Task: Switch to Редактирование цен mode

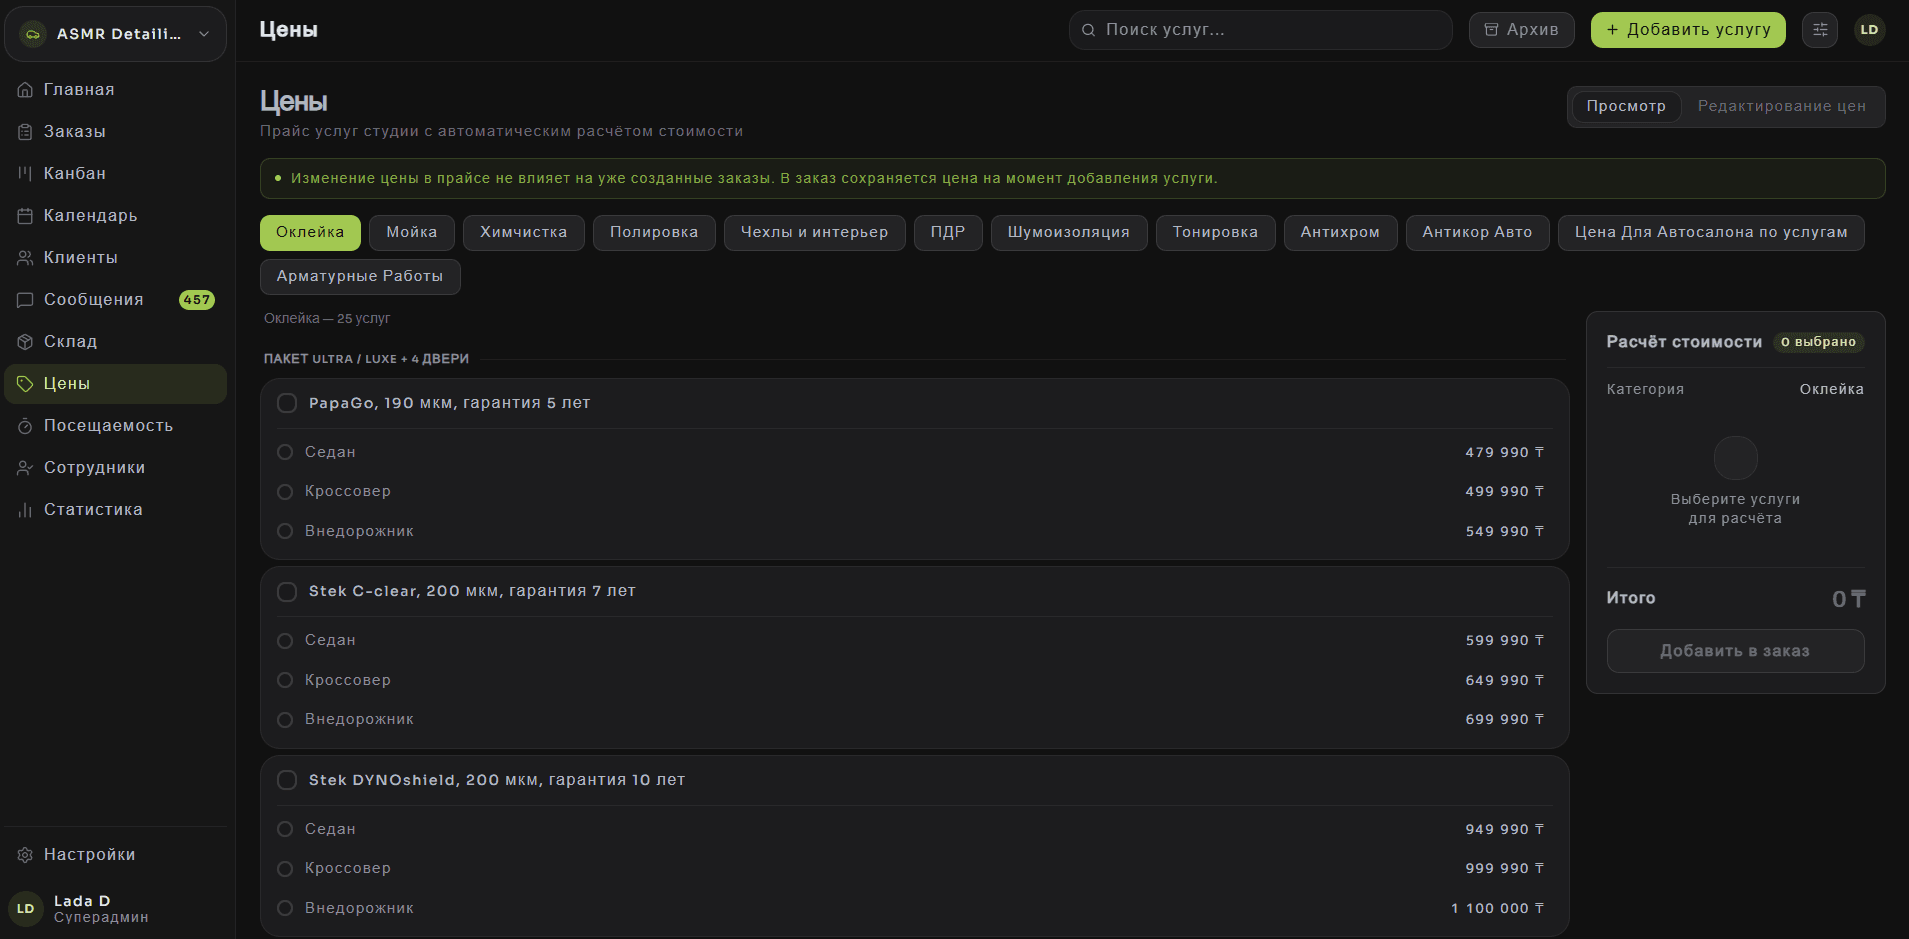Action: [x=1782, y=107]
